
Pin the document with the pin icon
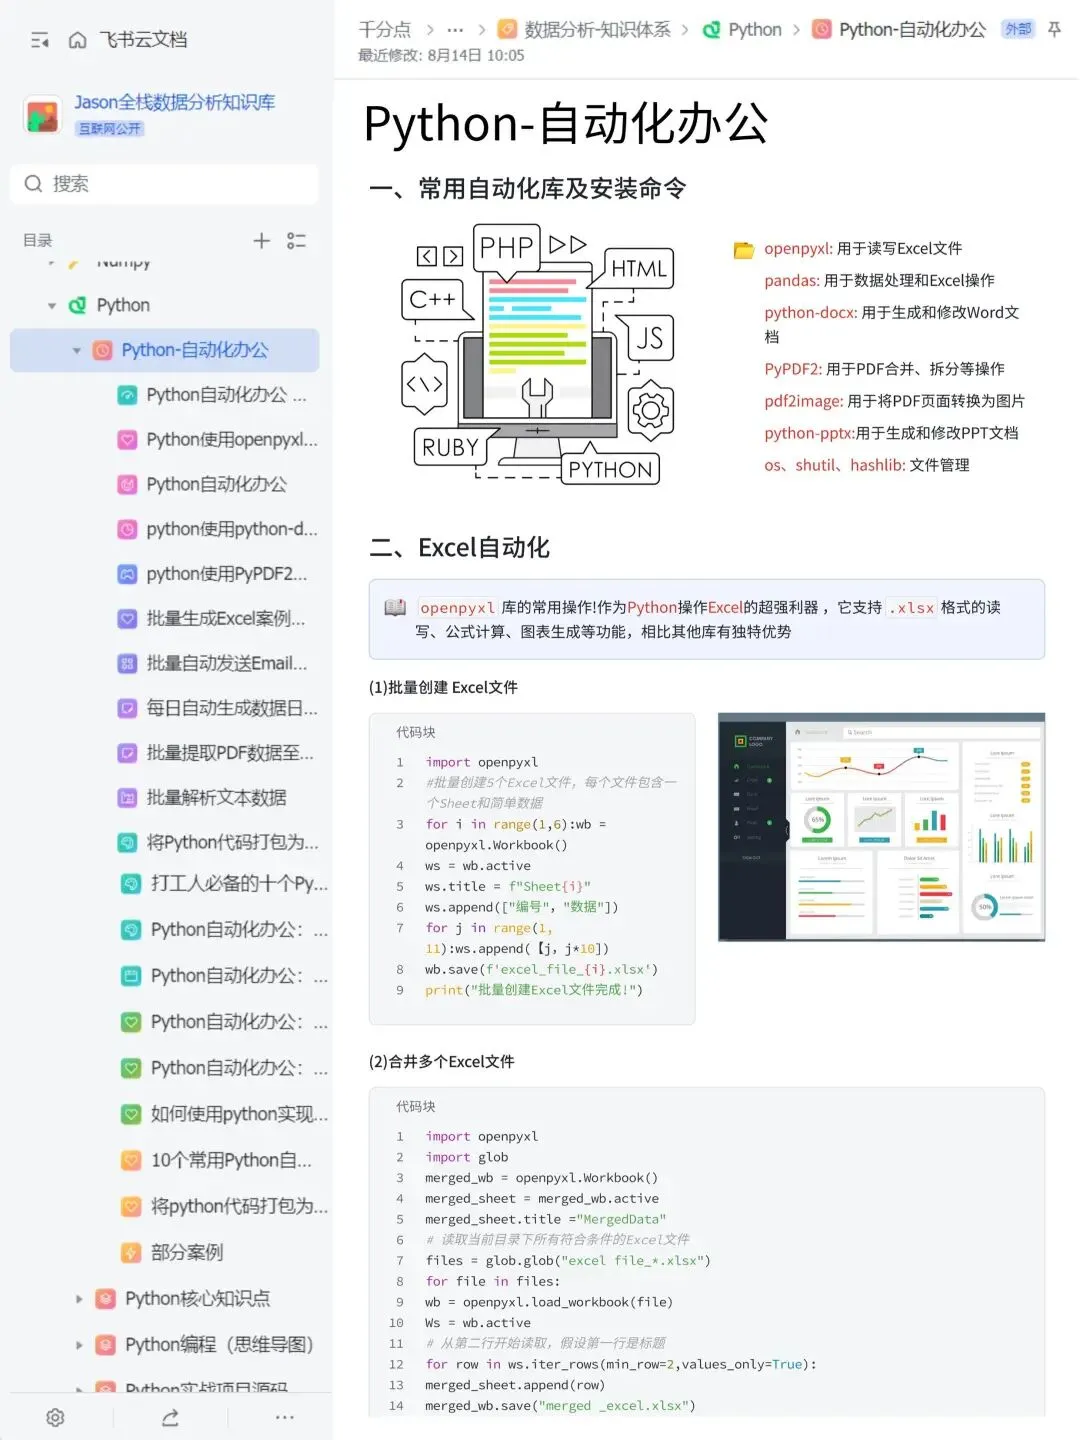[x=1054, y=30]
